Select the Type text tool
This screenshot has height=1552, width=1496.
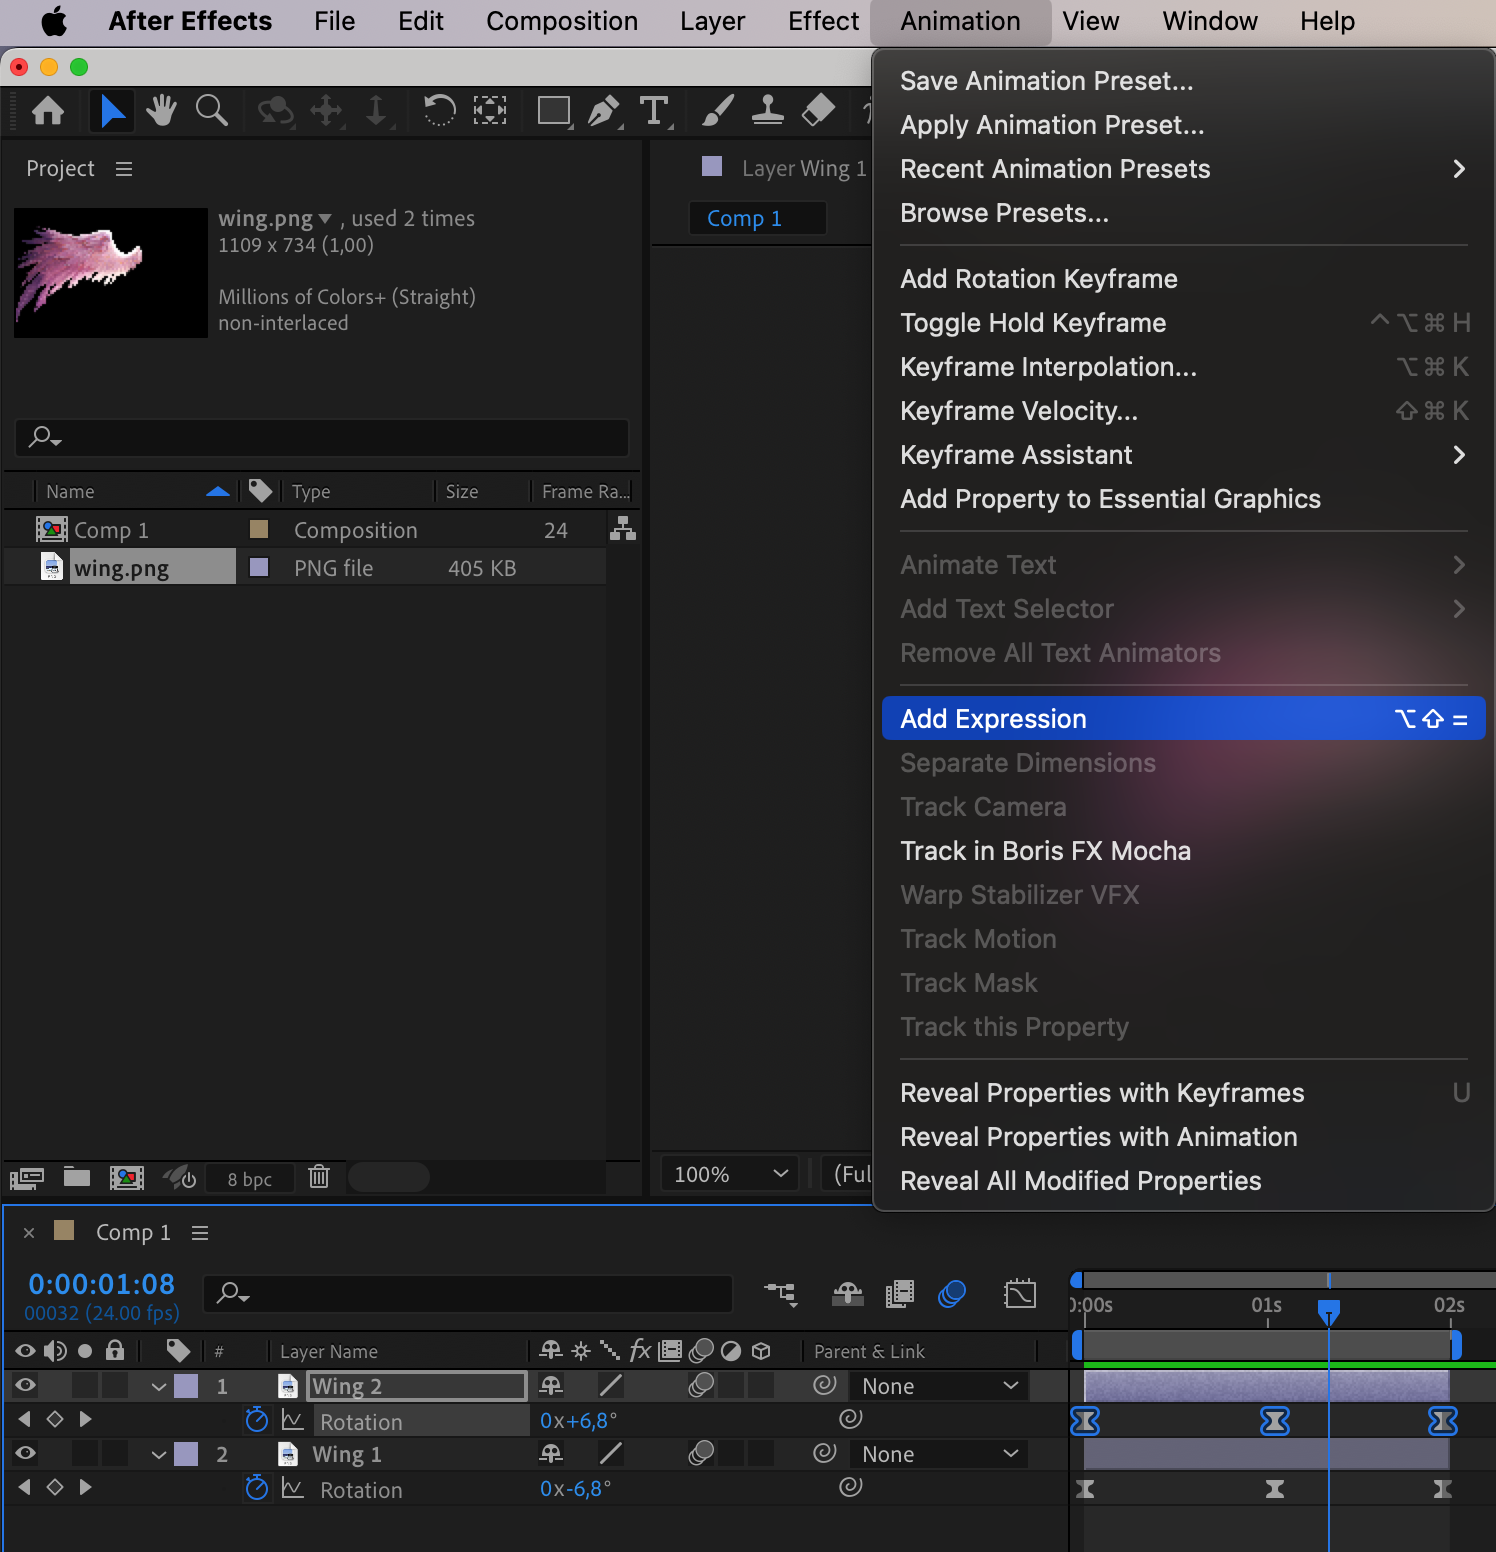pyautogui.click(x=655, y=110)
